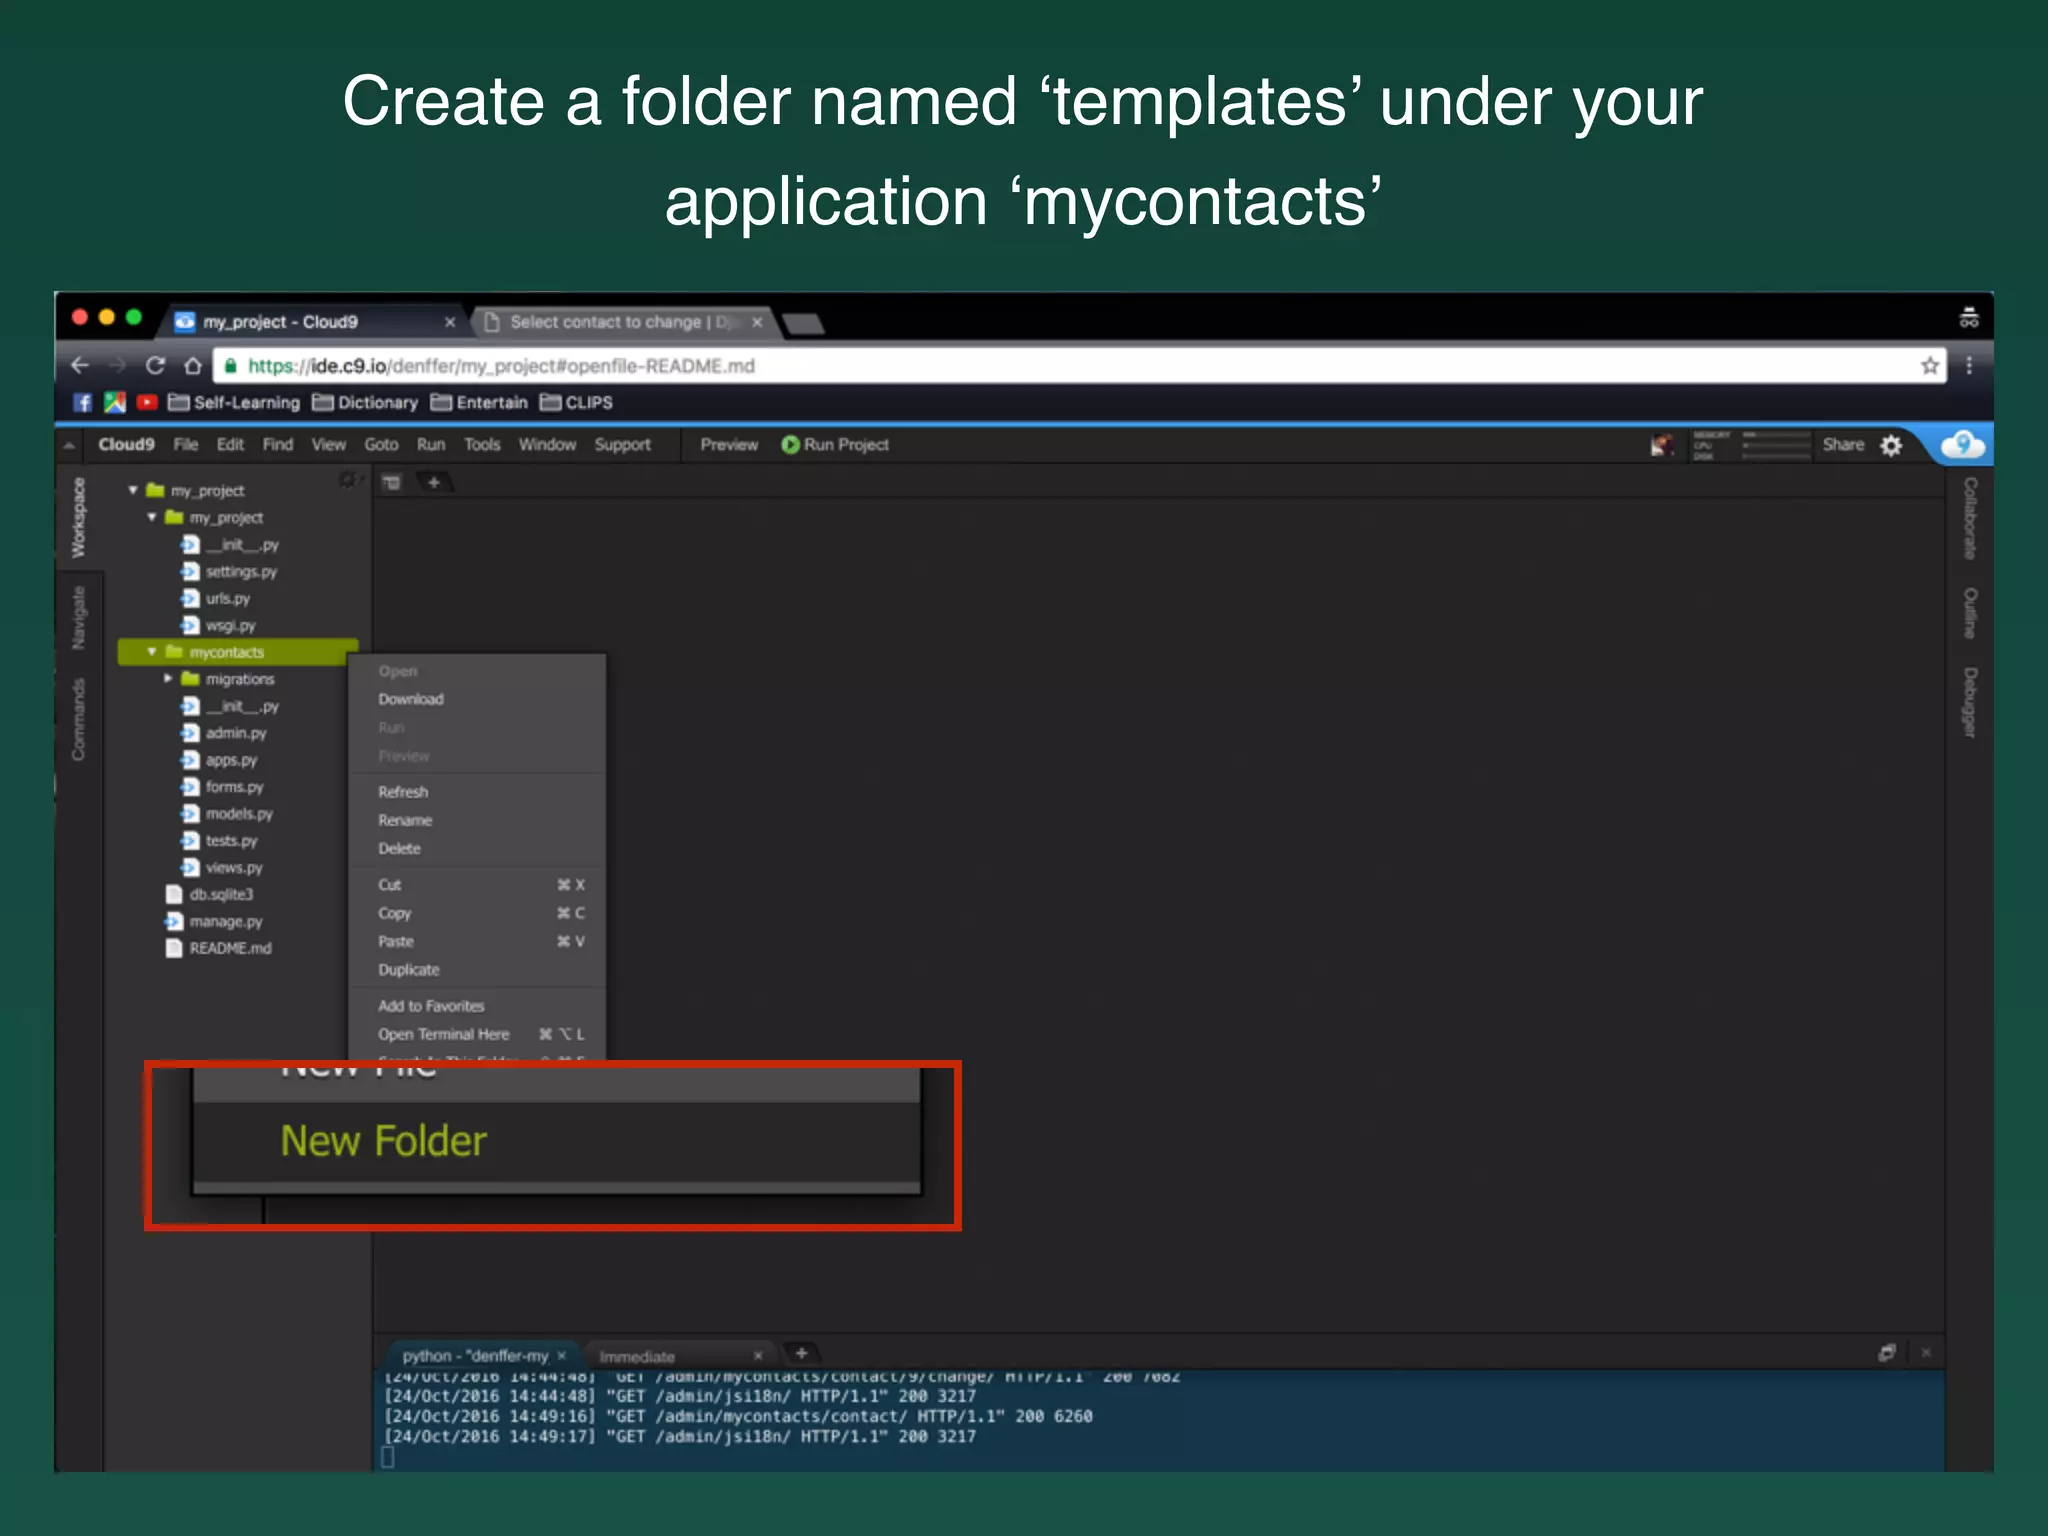Image resolution: width=2048 pixels, height=1536 pixels.
Task: Collapse the root my_project folder
Action: (133, 490)
